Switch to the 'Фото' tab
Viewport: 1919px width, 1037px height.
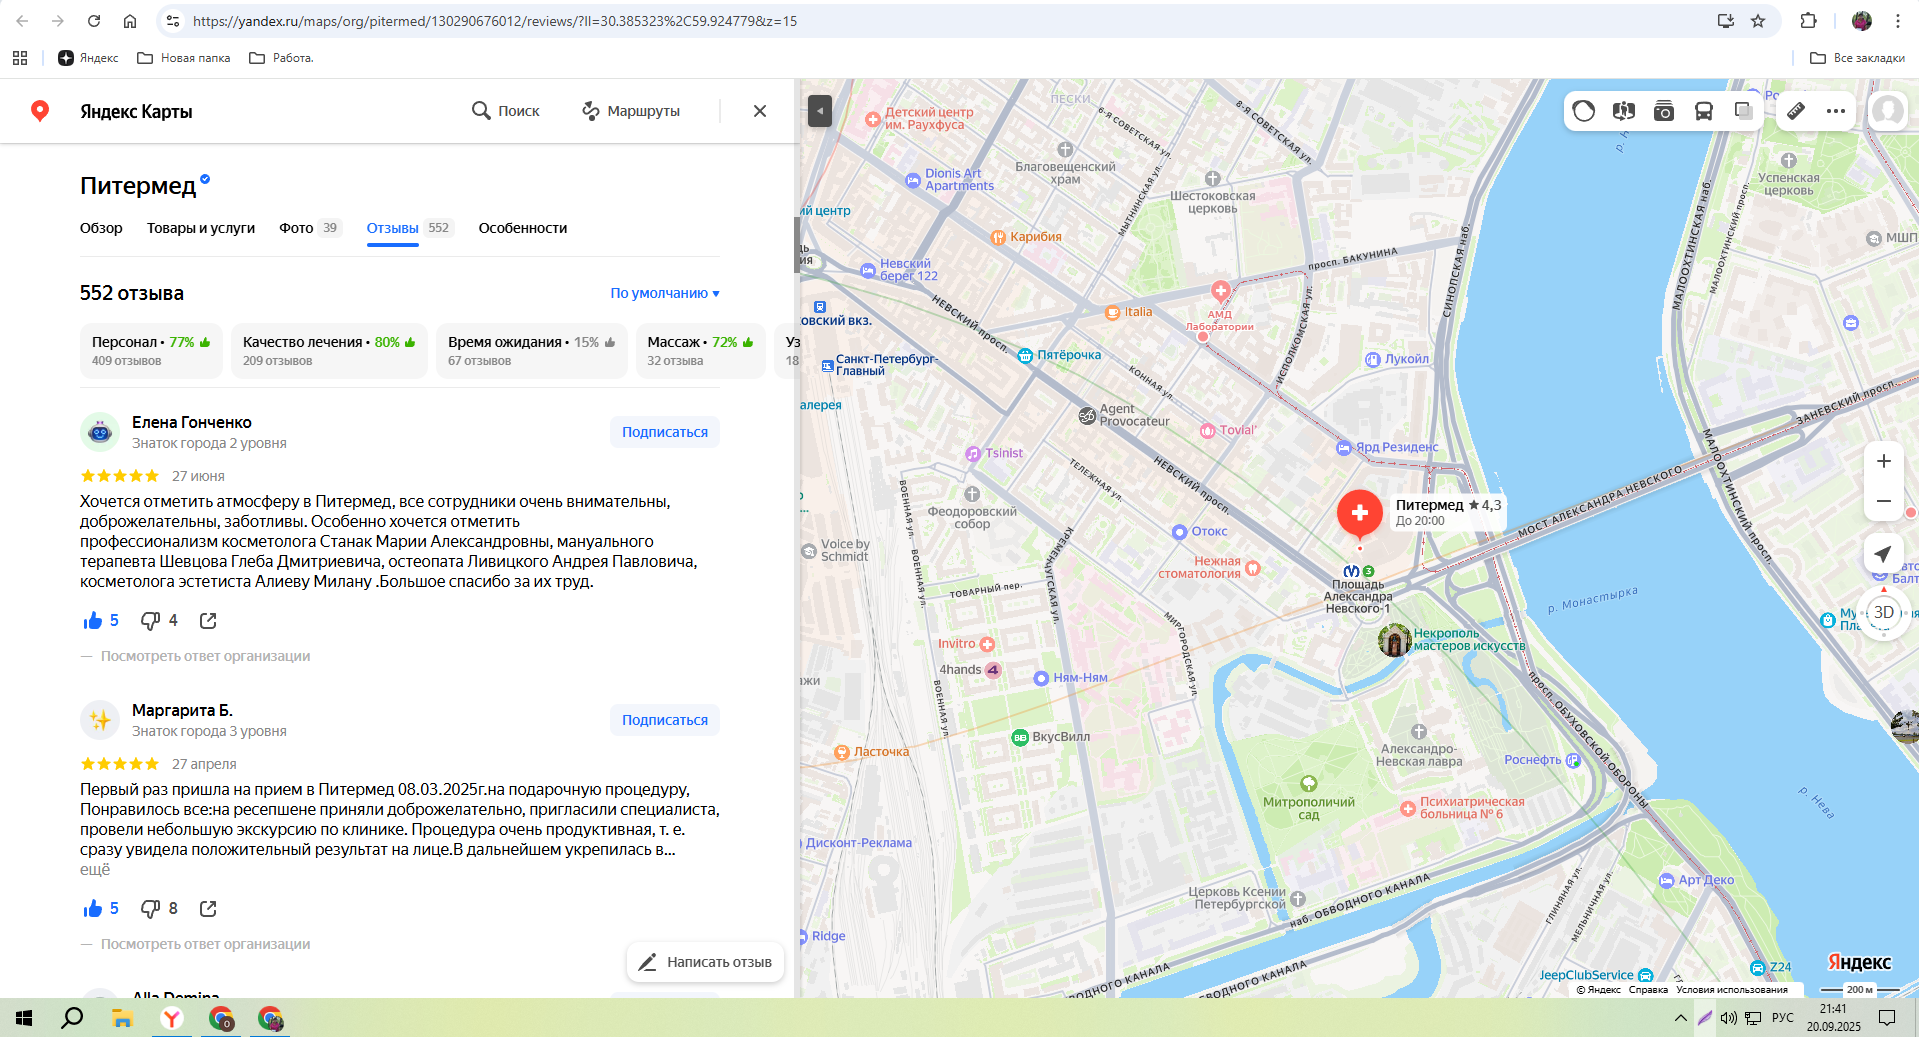click(x=296, y=228)
